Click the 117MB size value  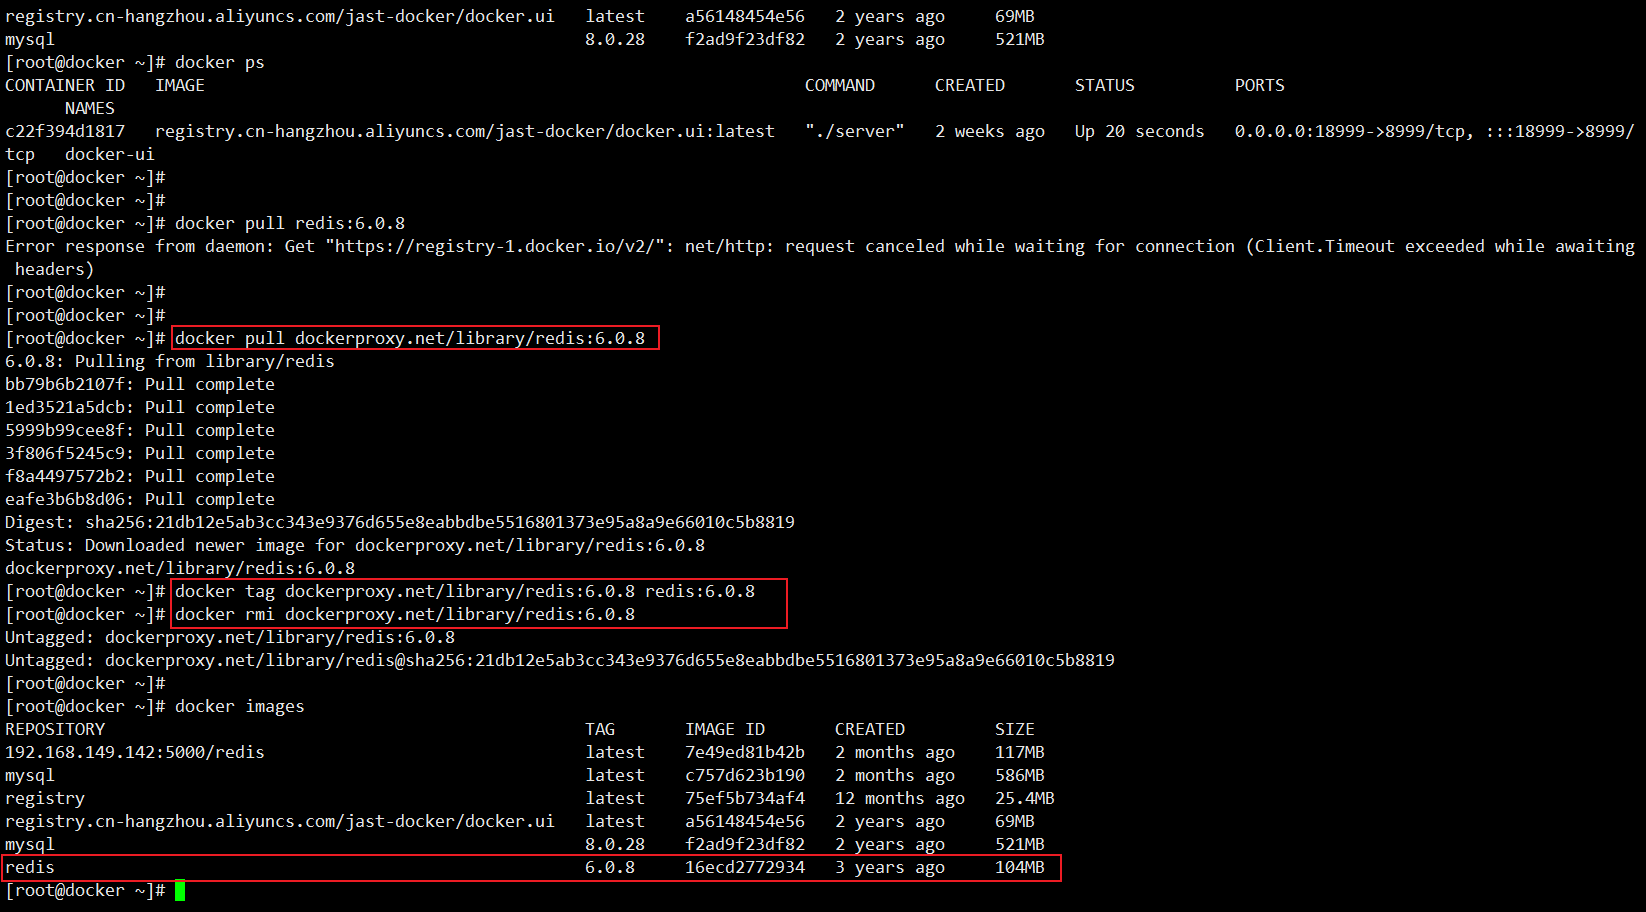click(1020, 752)
